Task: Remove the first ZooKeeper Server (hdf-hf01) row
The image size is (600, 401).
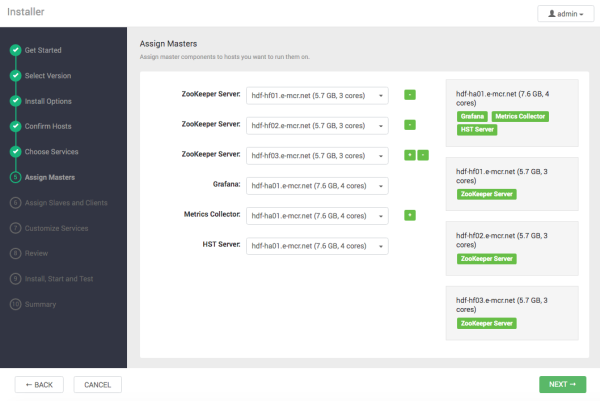Action: pyautogui.click(x=410, y=95)
